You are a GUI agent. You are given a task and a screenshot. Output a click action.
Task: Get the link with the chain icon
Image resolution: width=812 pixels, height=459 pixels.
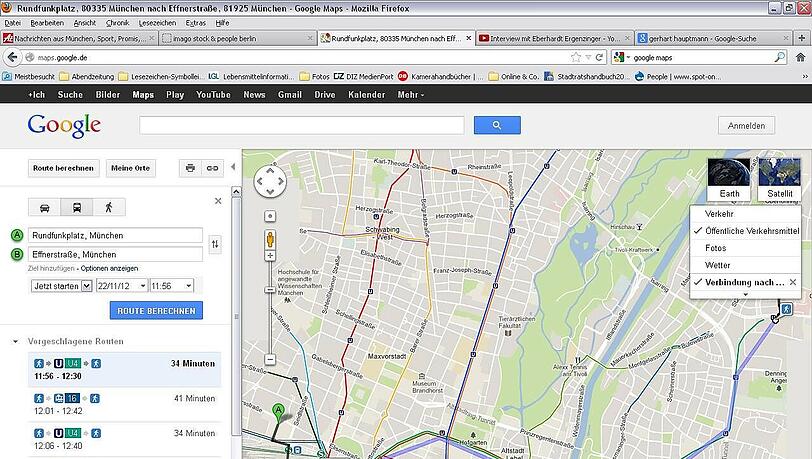212,168
